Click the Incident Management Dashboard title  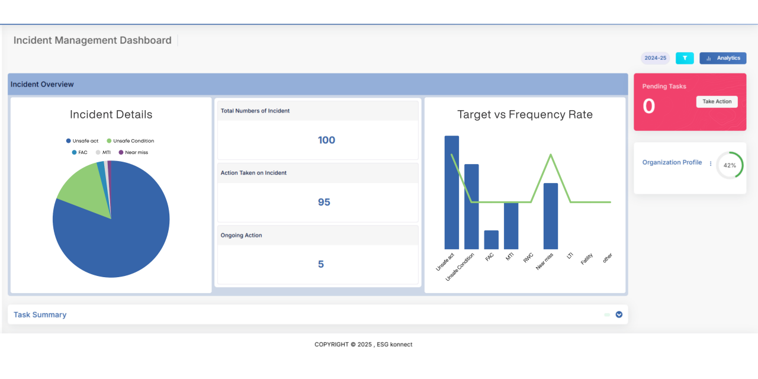tap(92, 40)
